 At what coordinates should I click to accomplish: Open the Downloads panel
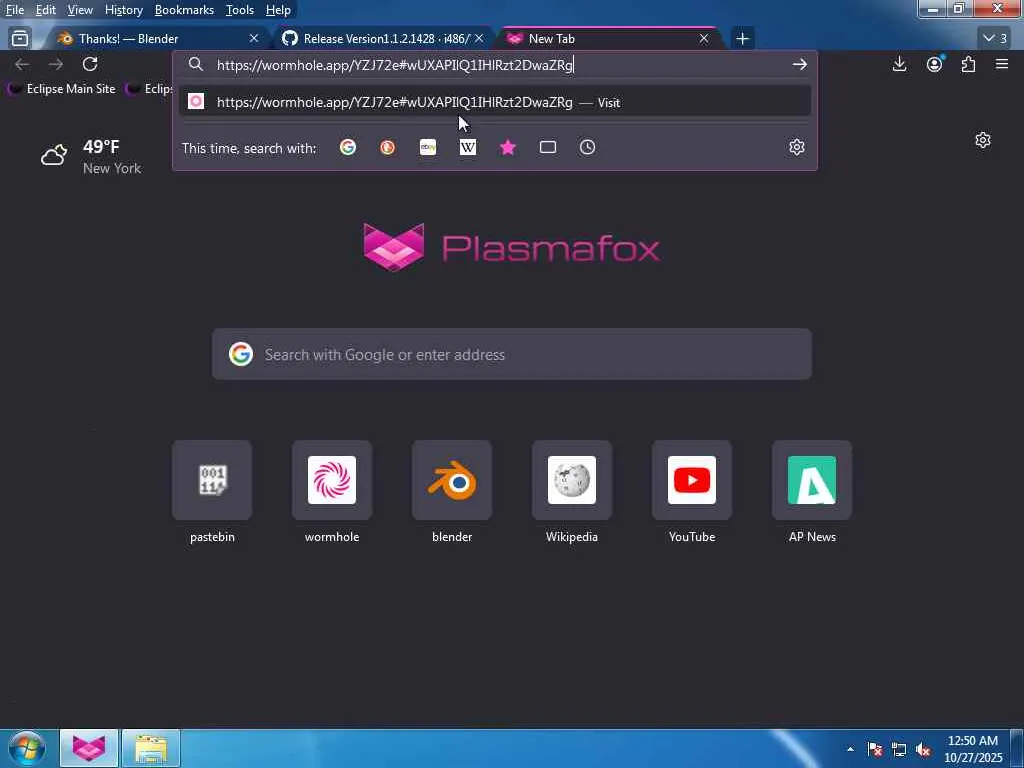click(899, 64)
